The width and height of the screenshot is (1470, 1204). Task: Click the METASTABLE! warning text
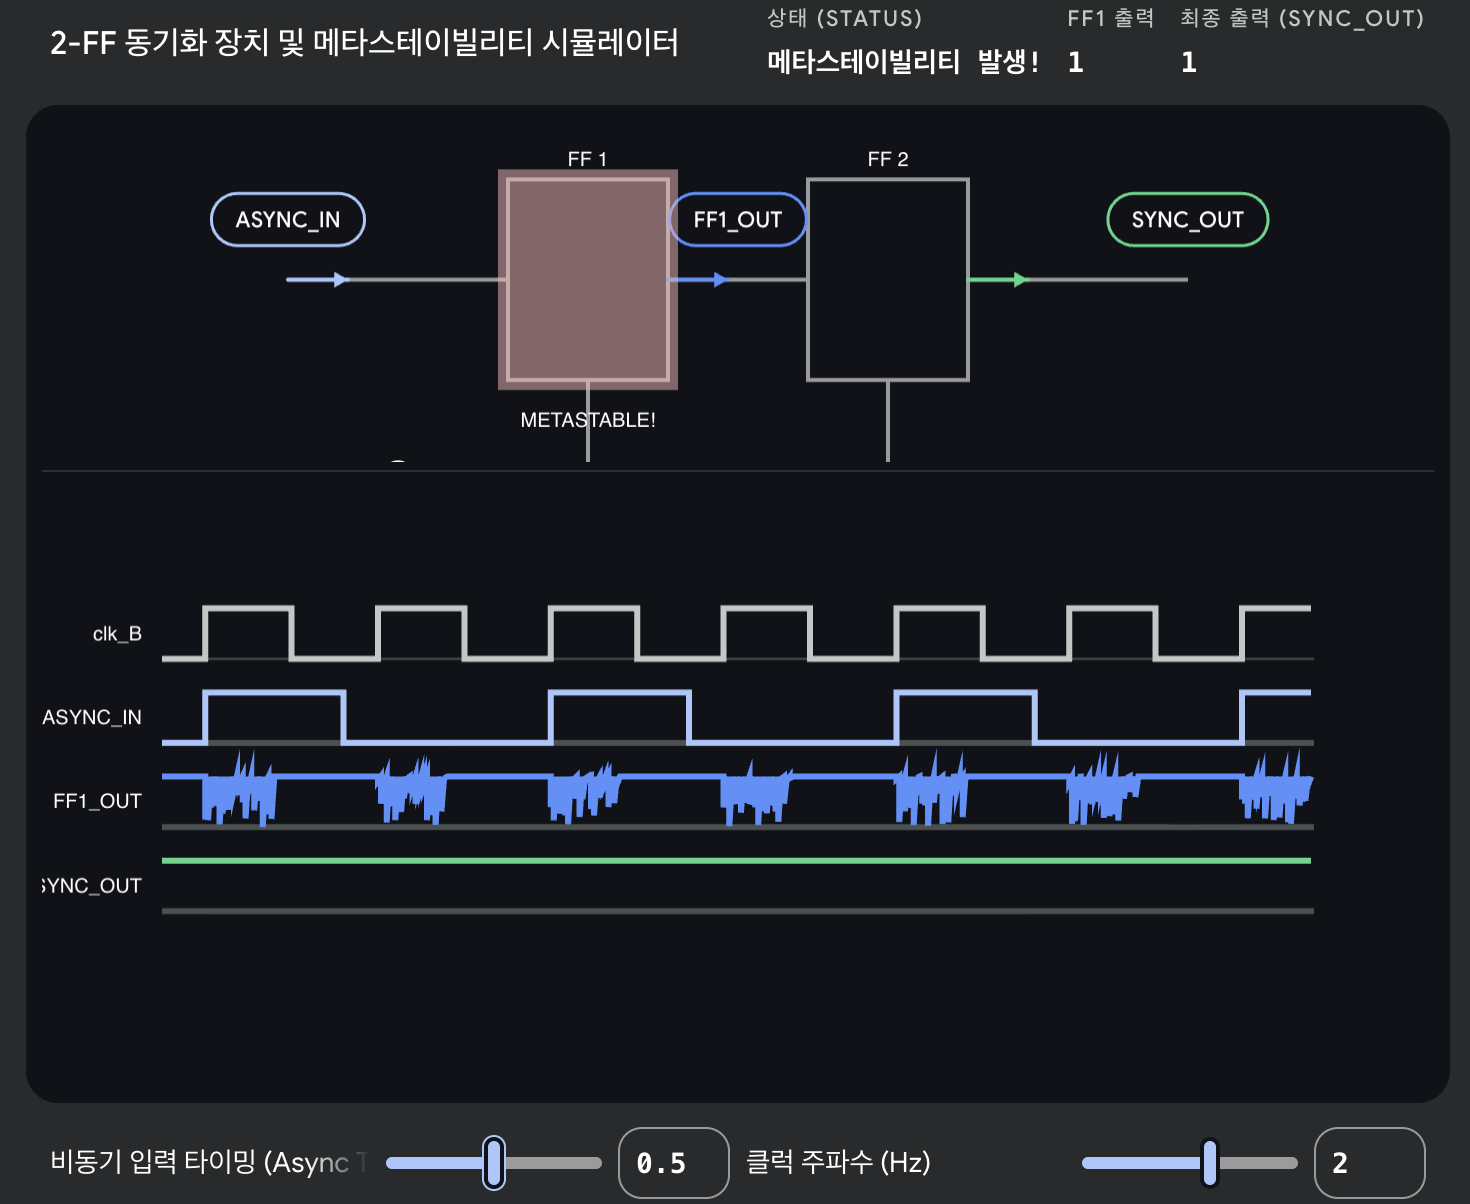tap(588, 420)
